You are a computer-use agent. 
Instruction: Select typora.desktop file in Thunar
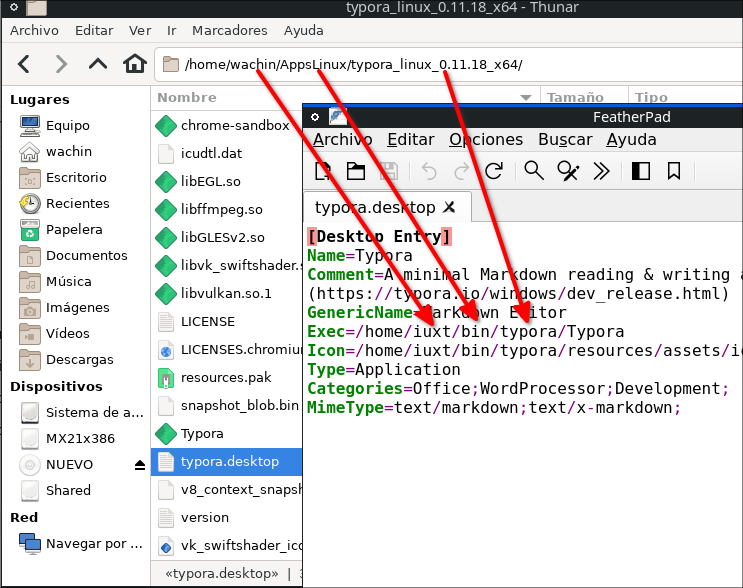tap(227, 462)
